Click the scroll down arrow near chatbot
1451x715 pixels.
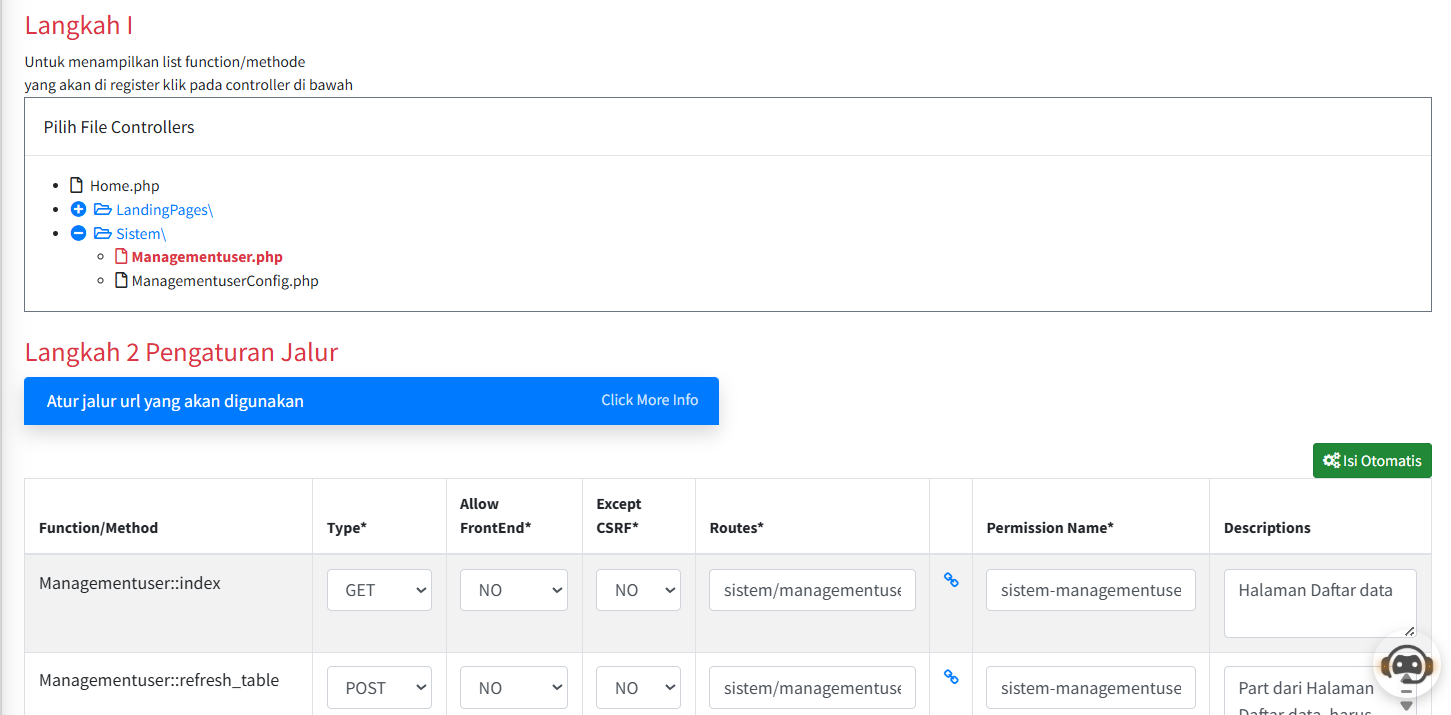click(1406, 705)
